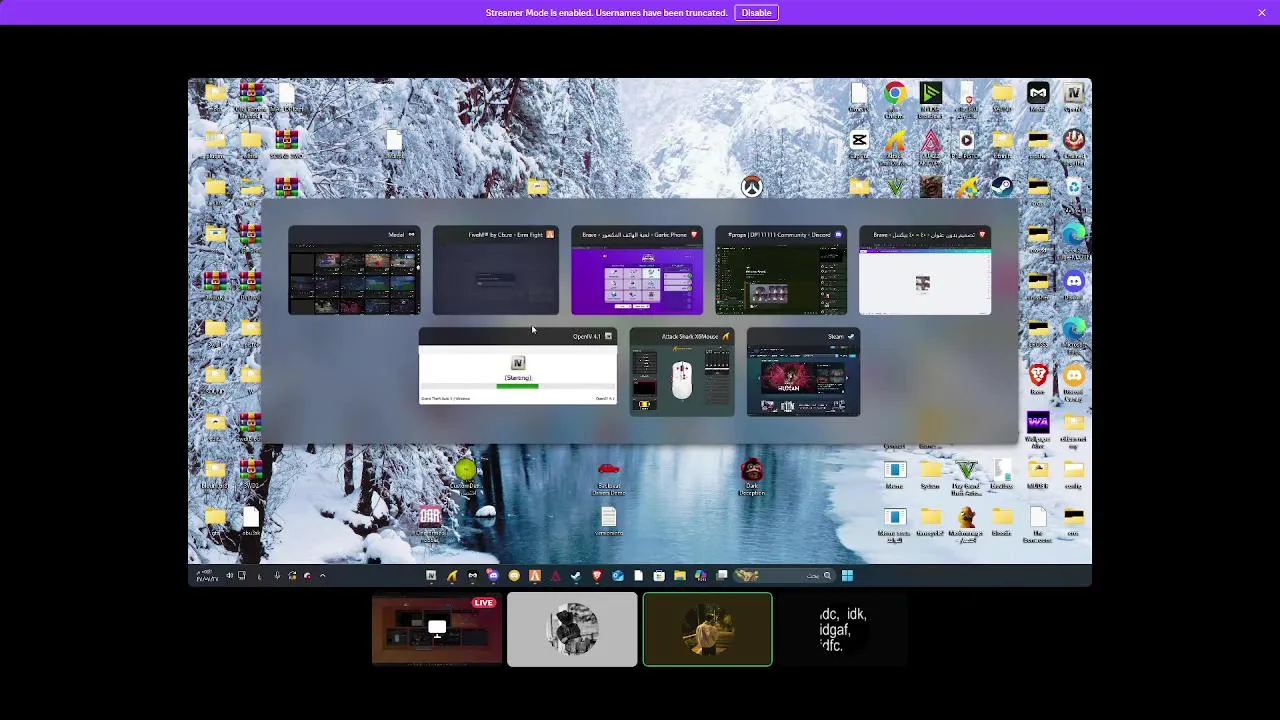The image size is (1280, 720).
Task: Switch to the Attack Shark X6 Mouse window
Action: click(682, 372)
